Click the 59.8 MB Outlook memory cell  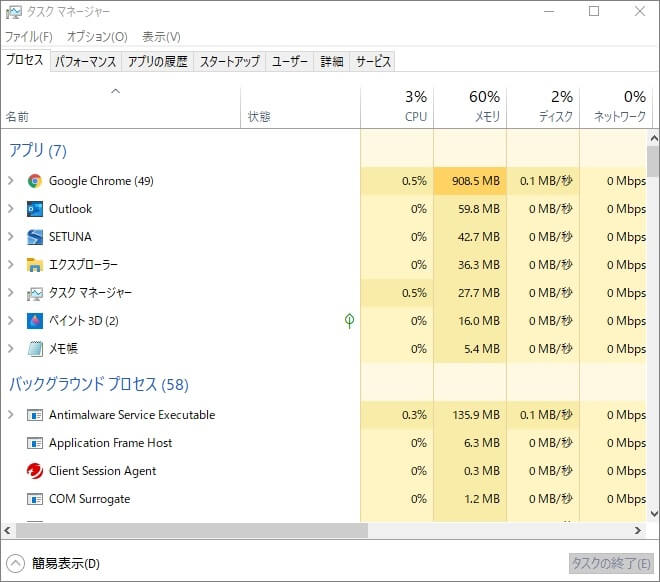(470, 209)
